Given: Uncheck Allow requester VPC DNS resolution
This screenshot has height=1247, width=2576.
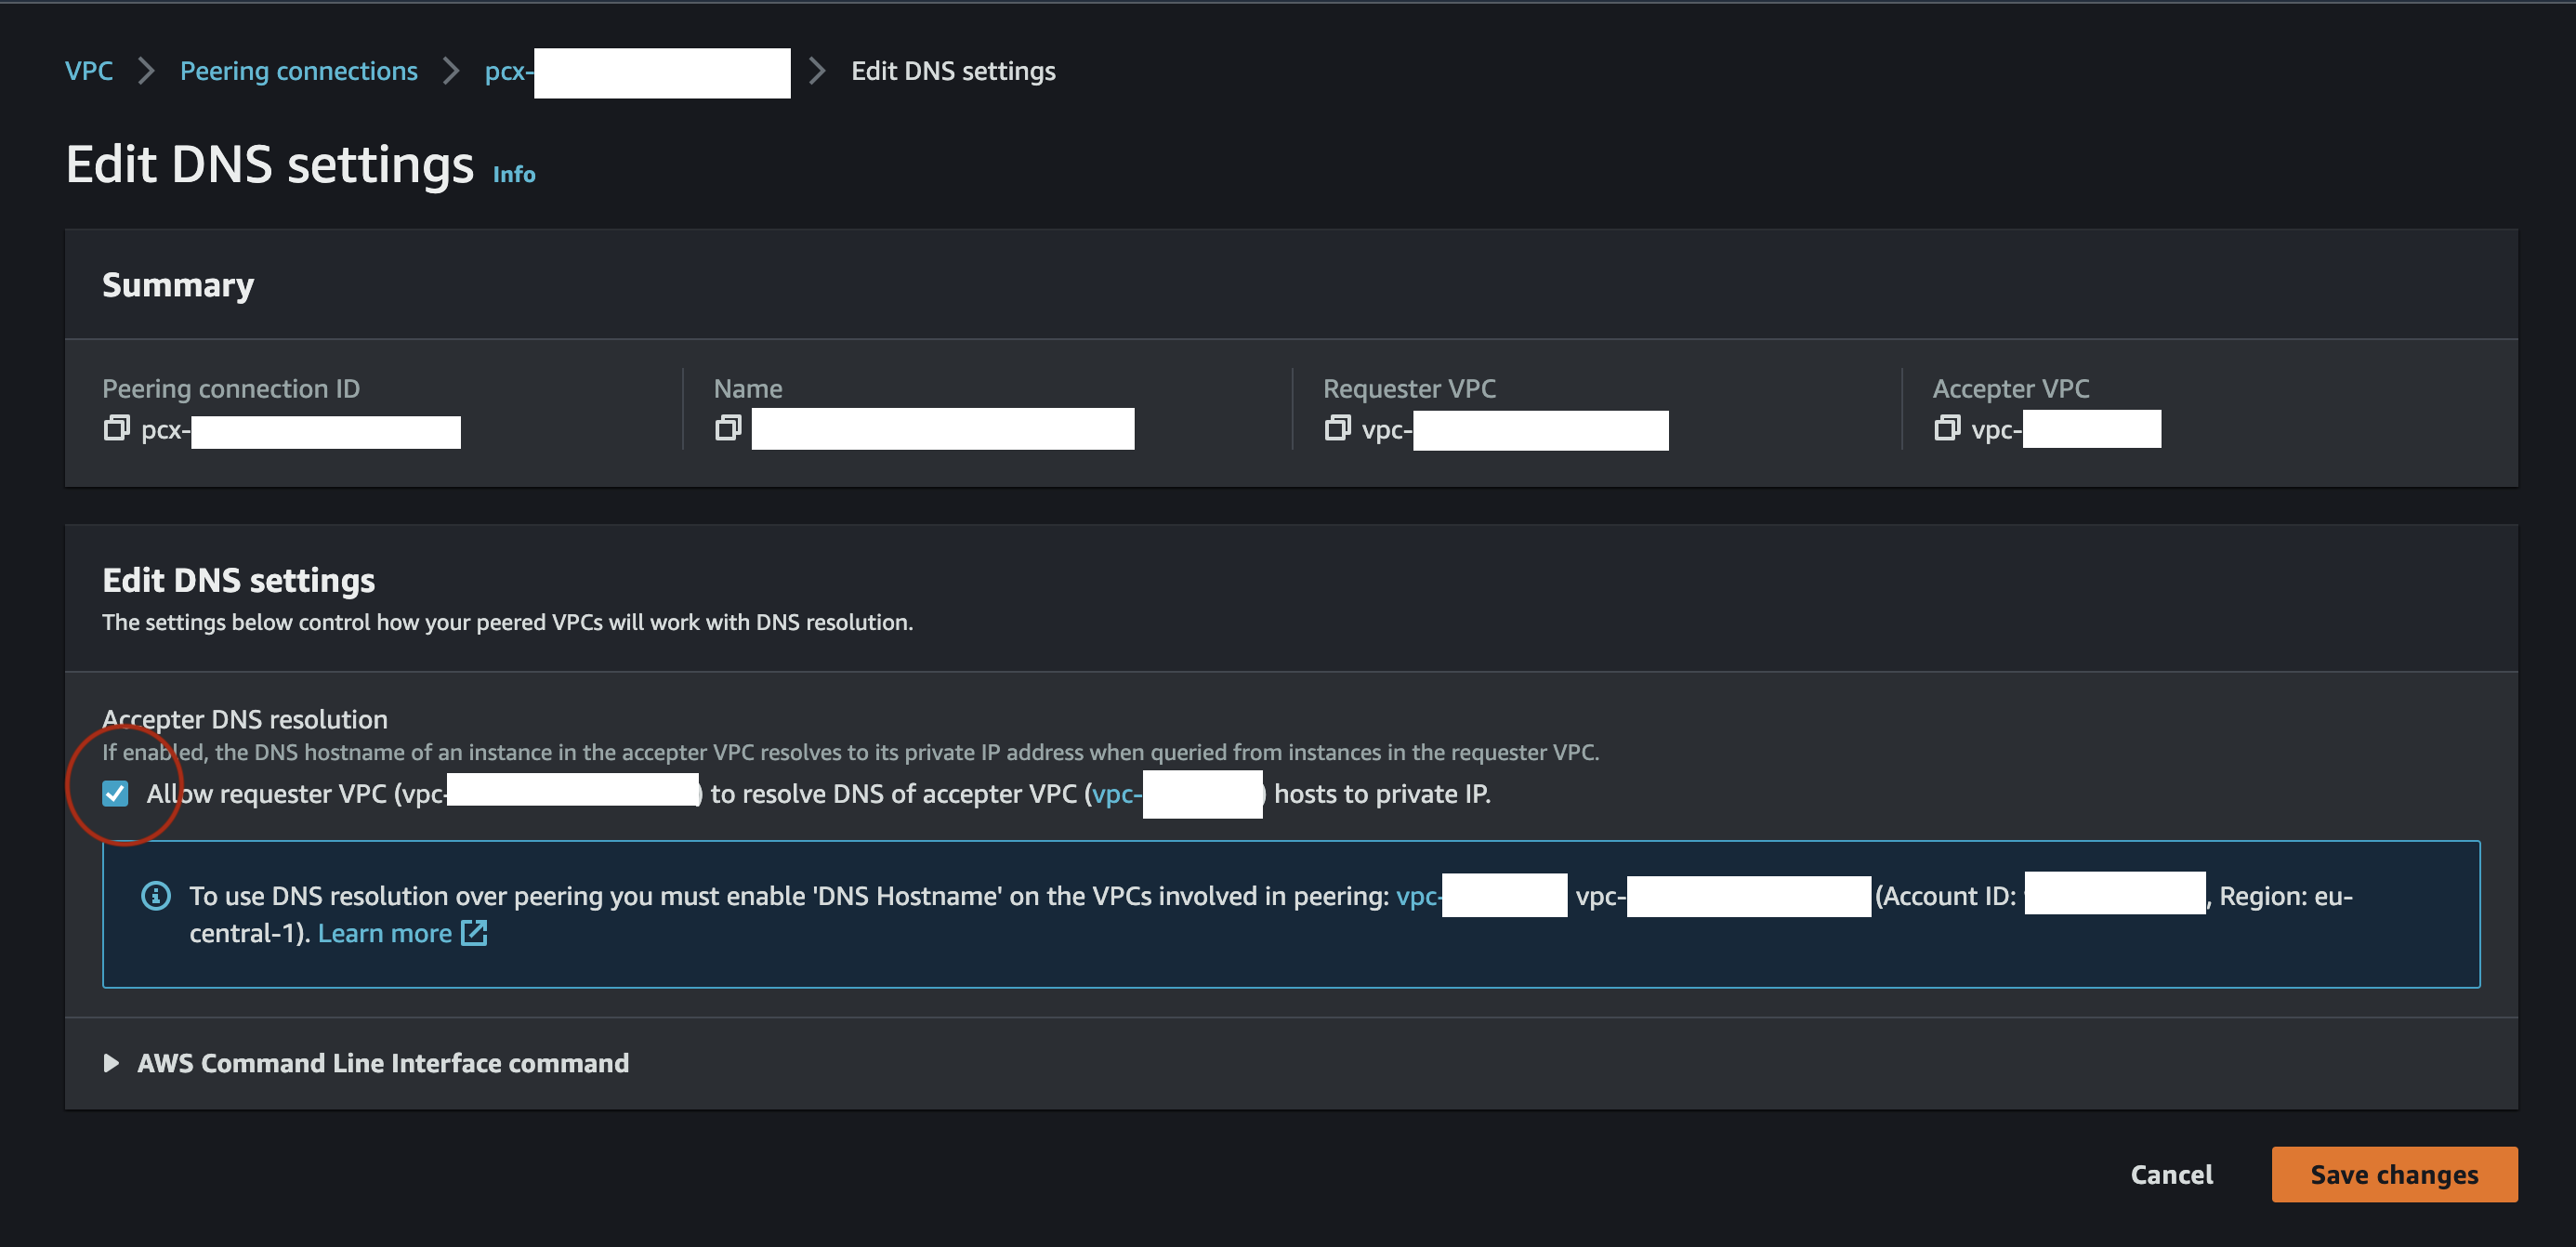Looking at the screenshot, I should (x=115, y=793).
